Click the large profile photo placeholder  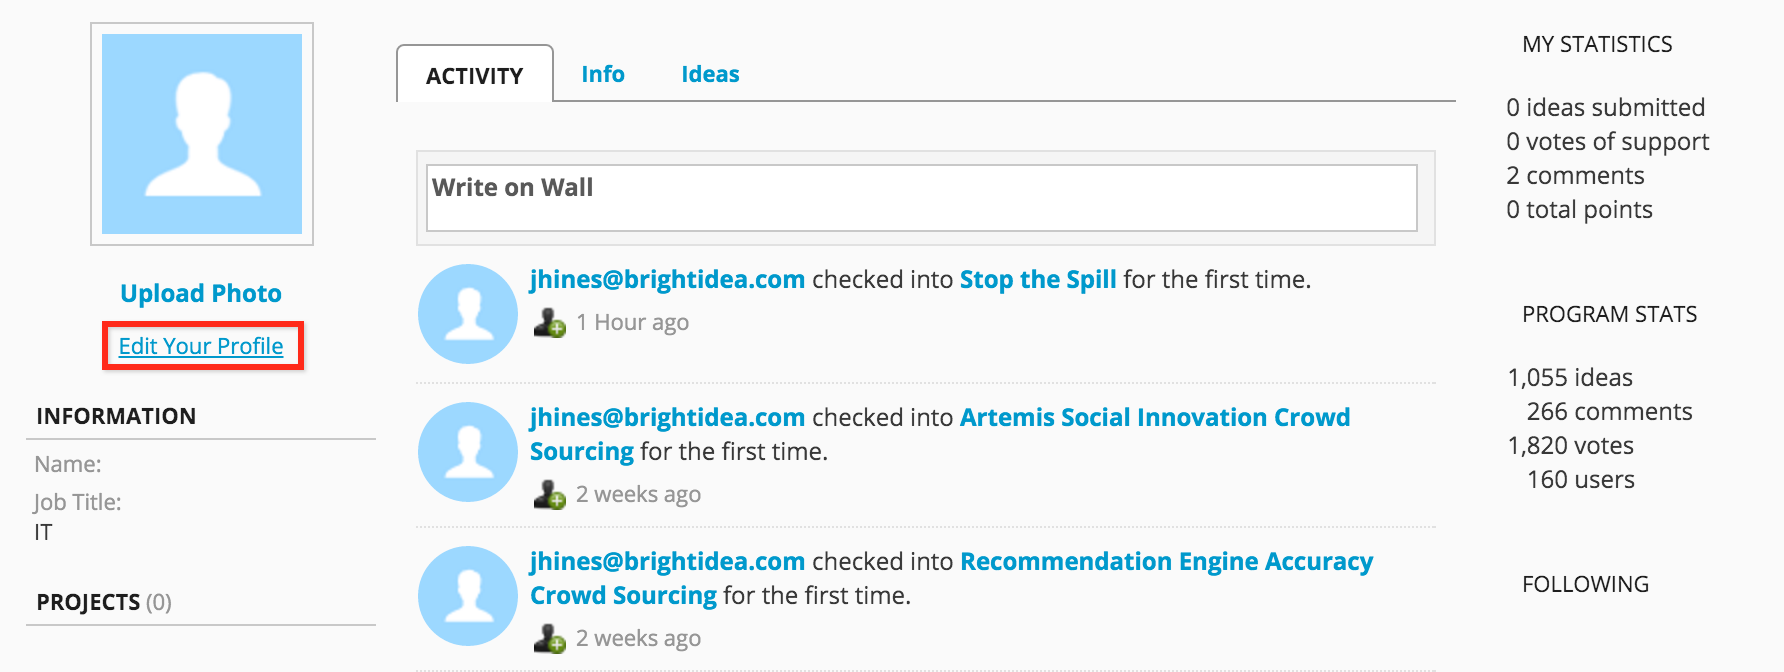tap(202, 134)
